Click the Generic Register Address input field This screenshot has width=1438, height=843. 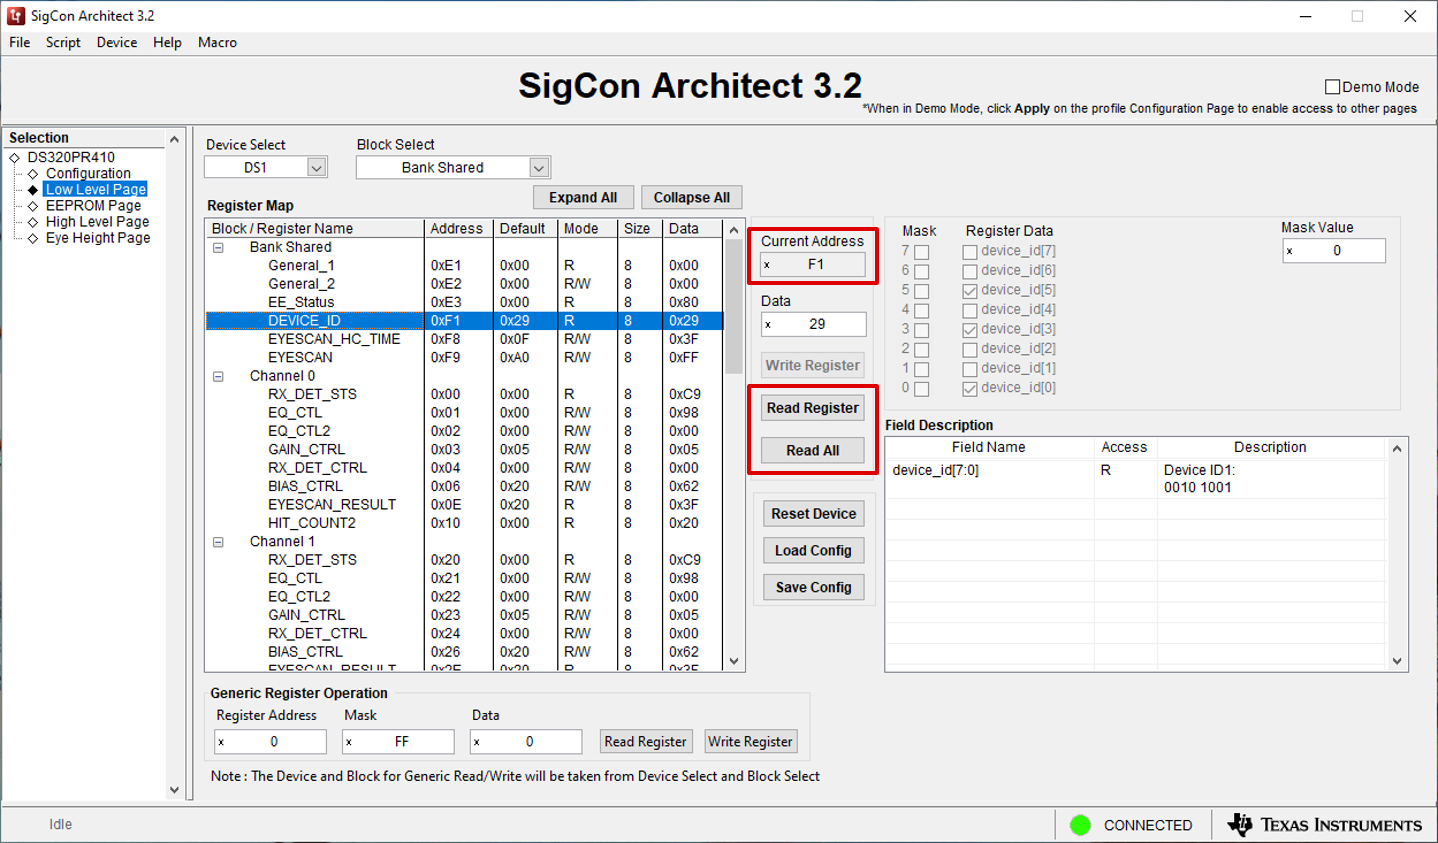[x=270, y=742]
